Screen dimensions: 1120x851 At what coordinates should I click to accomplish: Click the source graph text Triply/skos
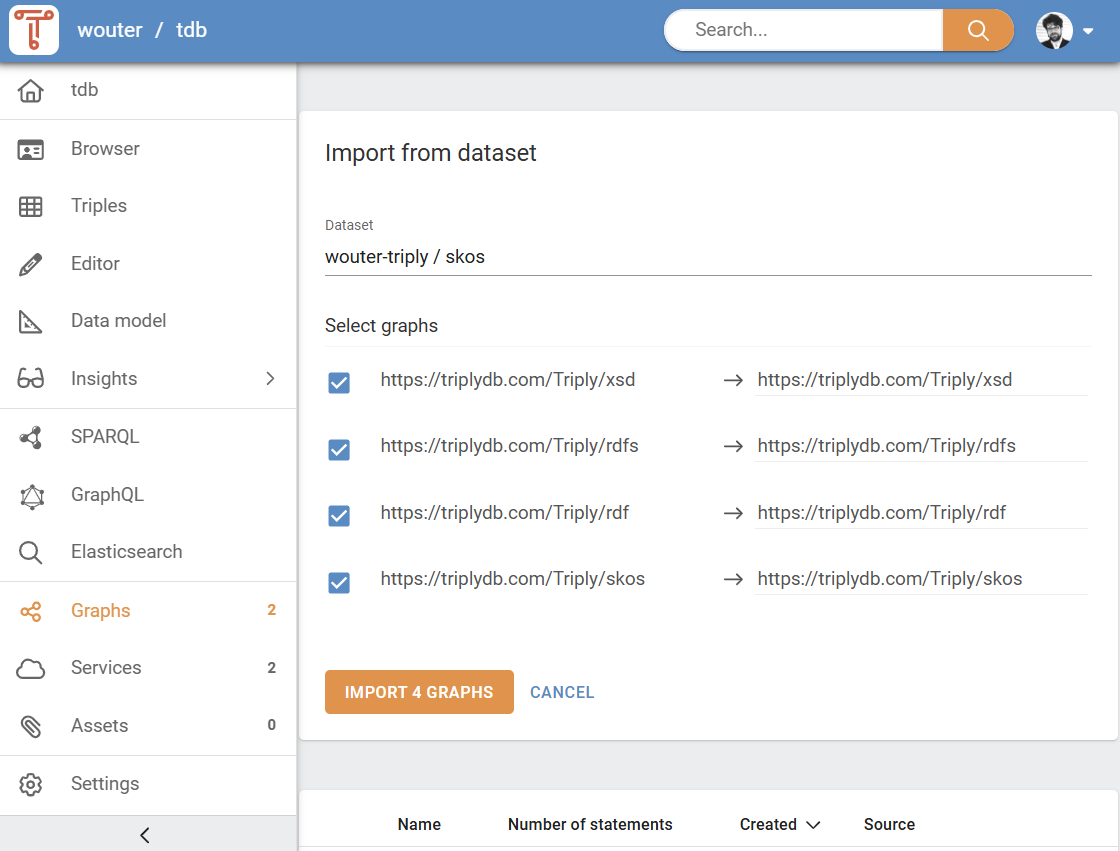pos(513,579)
